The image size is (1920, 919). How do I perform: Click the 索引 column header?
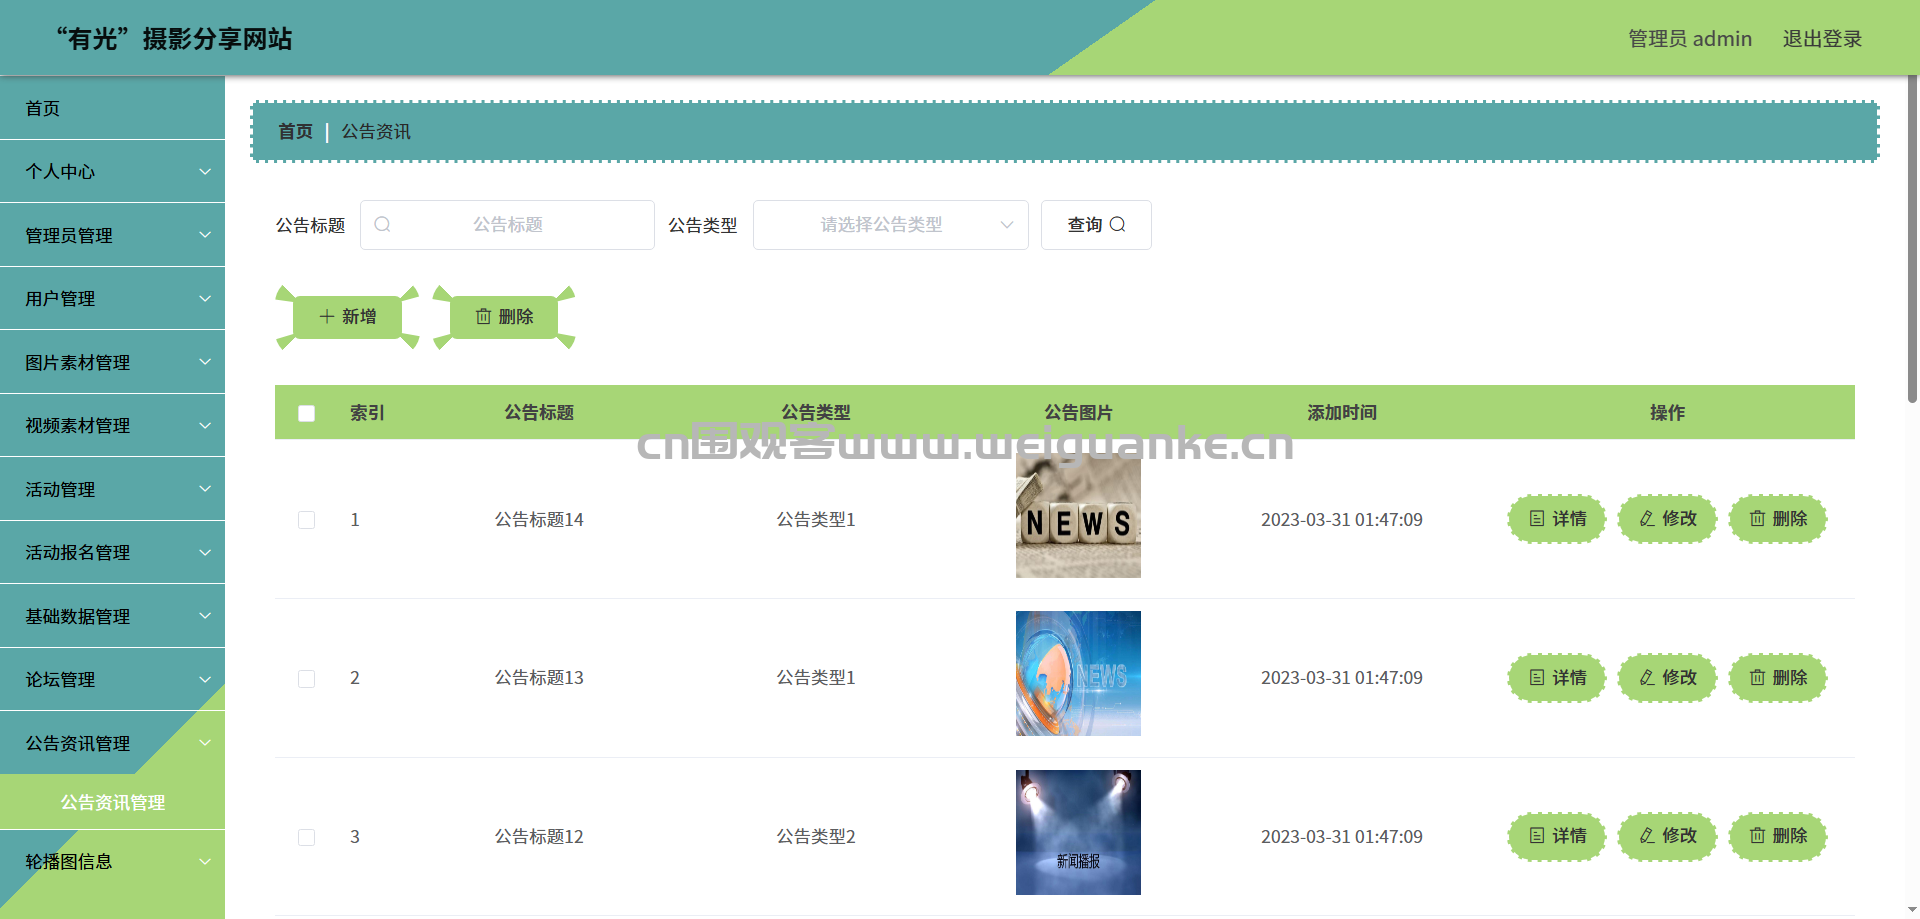tap(367, 413)
